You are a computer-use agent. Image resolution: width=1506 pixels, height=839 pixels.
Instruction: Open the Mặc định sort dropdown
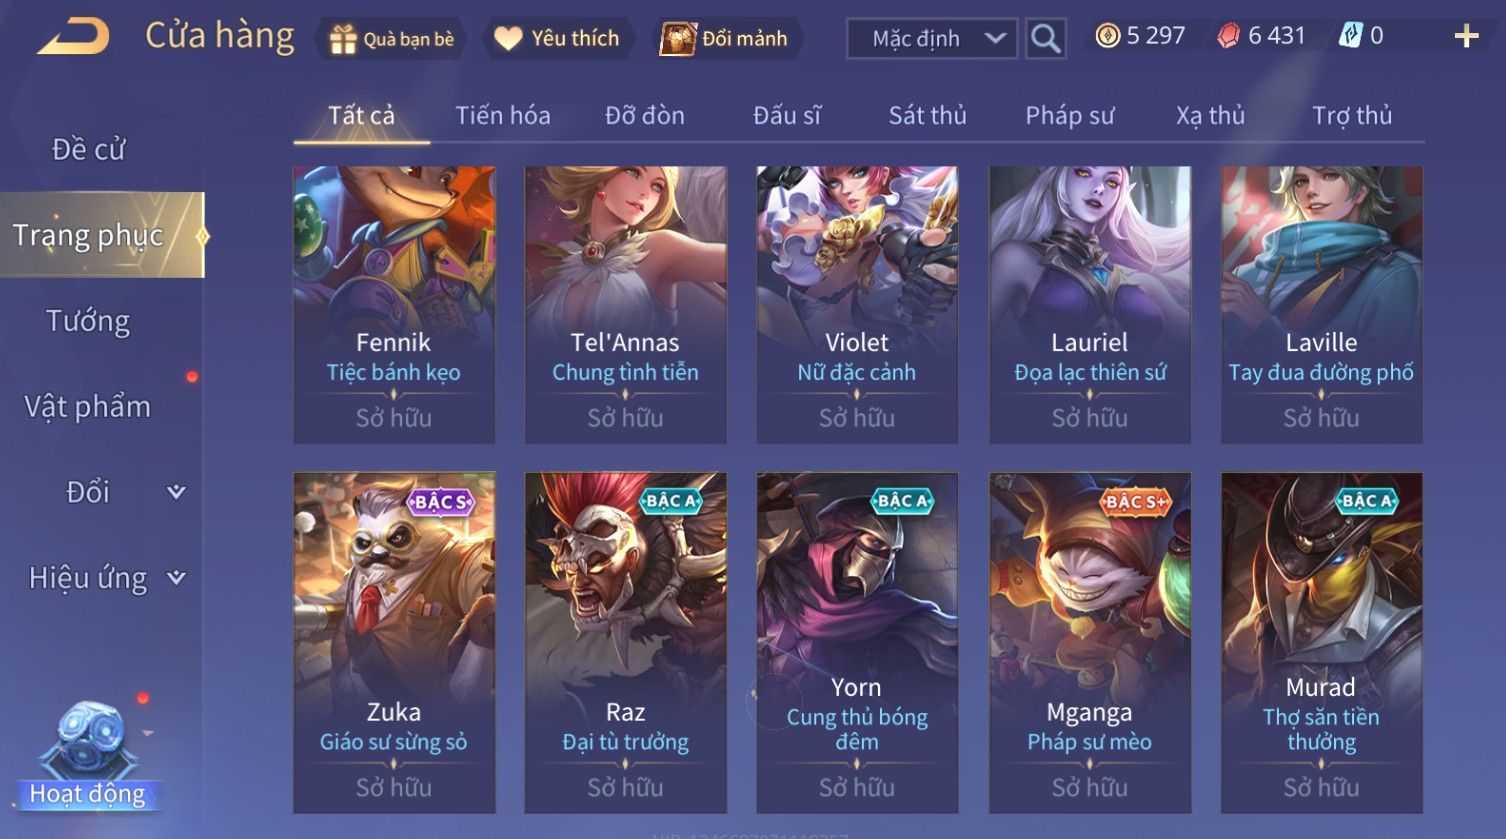point(932,39)
